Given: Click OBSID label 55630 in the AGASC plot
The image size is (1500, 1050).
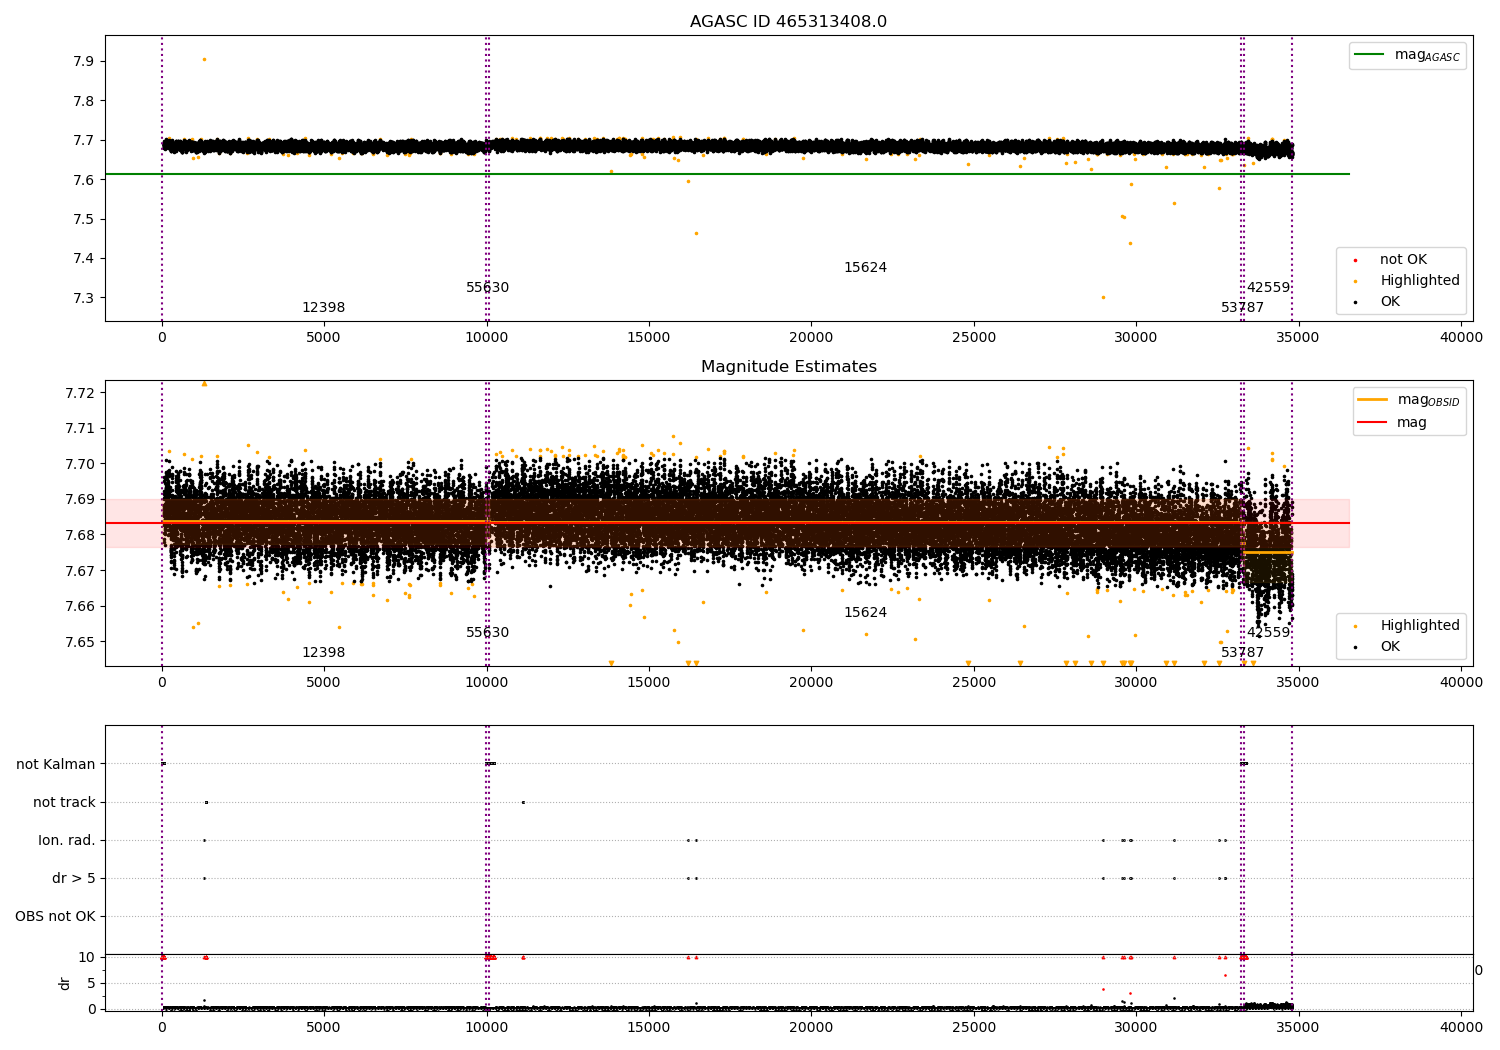Looking at the screenshot, I should click(488, 288).
